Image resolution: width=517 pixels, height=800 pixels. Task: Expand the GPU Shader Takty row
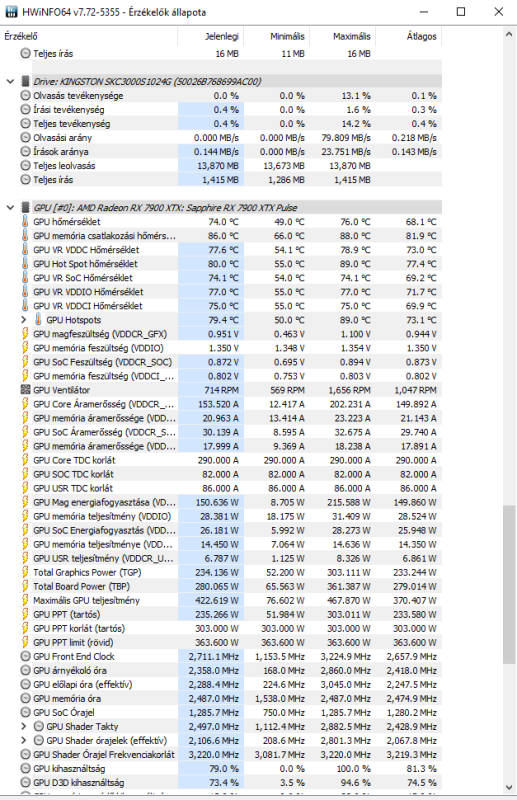coord(23,727)
